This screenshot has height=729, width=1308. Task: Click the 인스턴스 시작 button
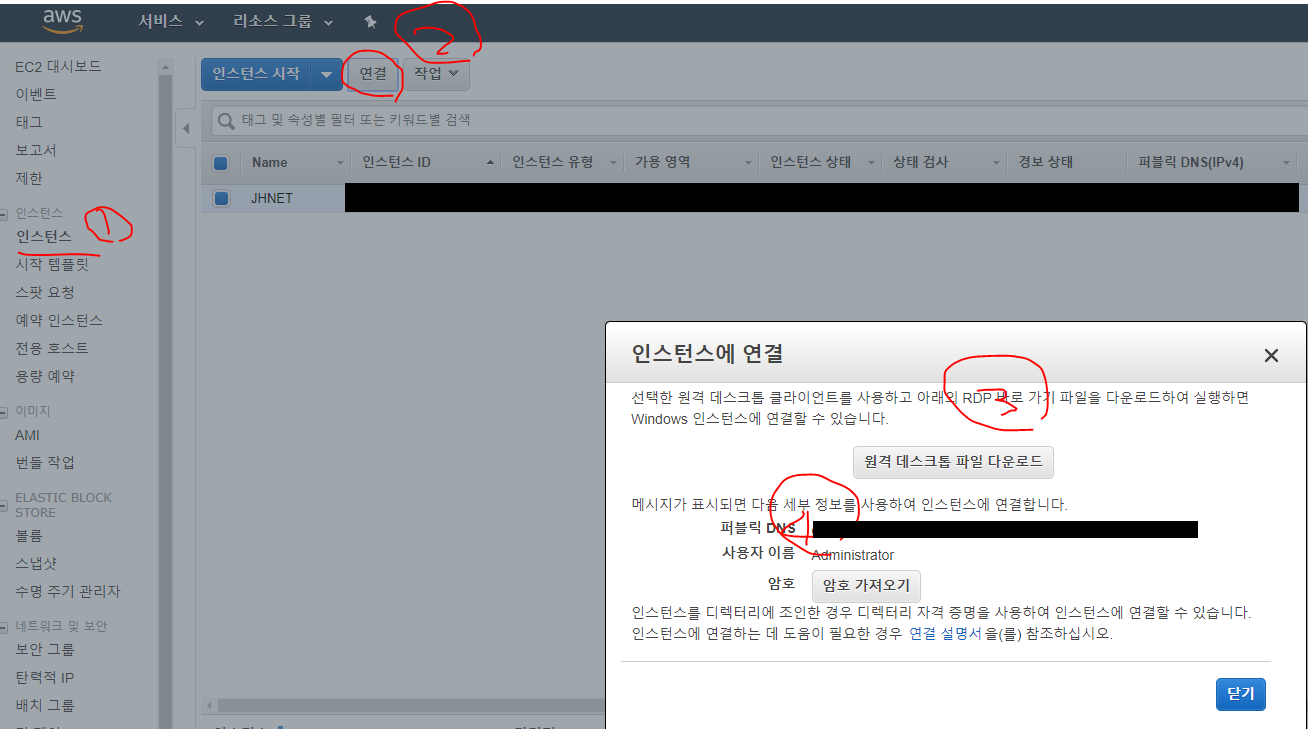tap(256, 74)
